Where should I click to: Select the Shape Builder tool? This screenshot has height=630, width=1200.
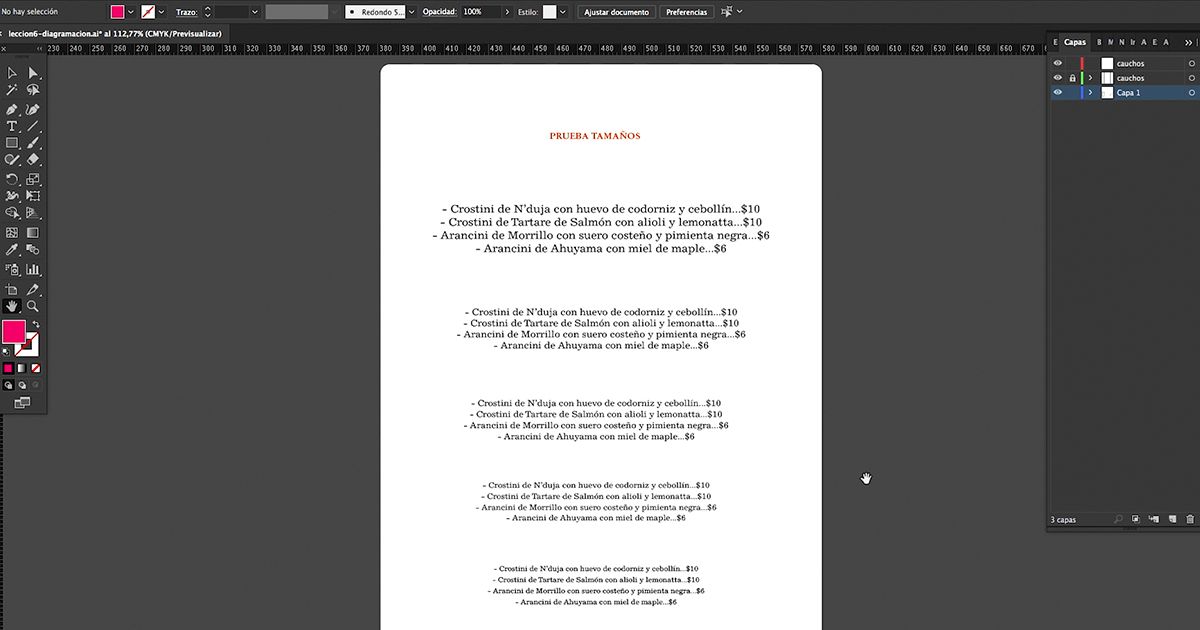(12, 213)
